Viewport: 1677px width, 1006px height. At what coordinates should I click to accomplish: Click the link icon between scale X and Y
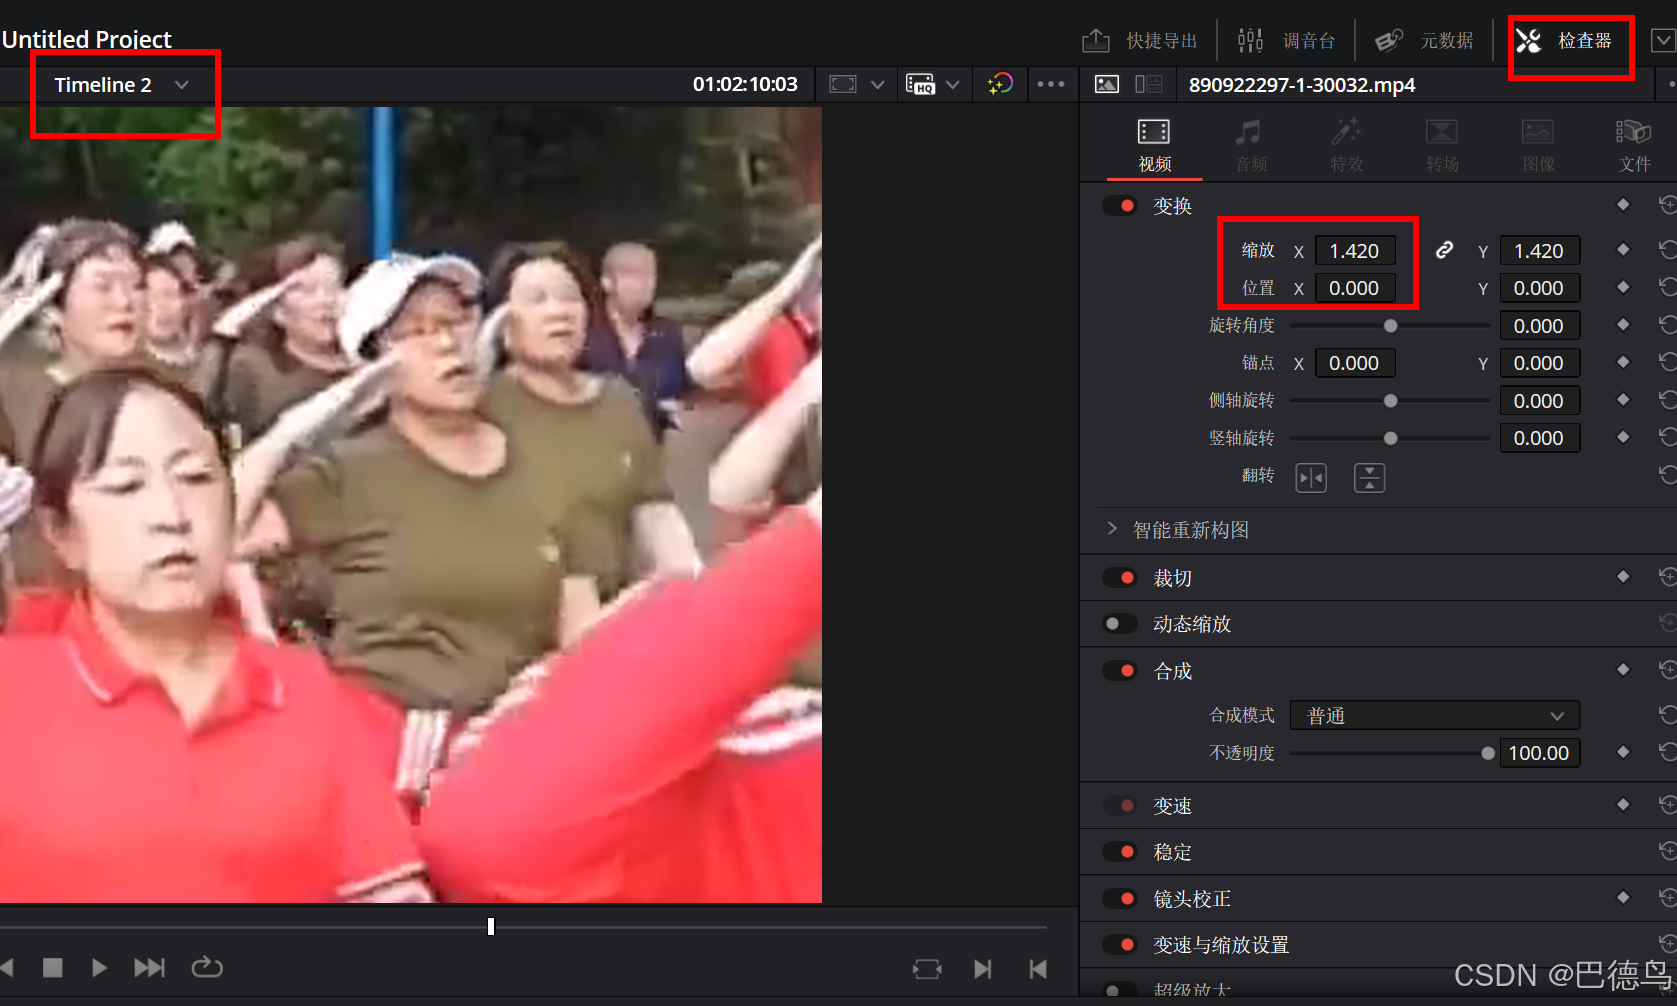click(1443, 249)
